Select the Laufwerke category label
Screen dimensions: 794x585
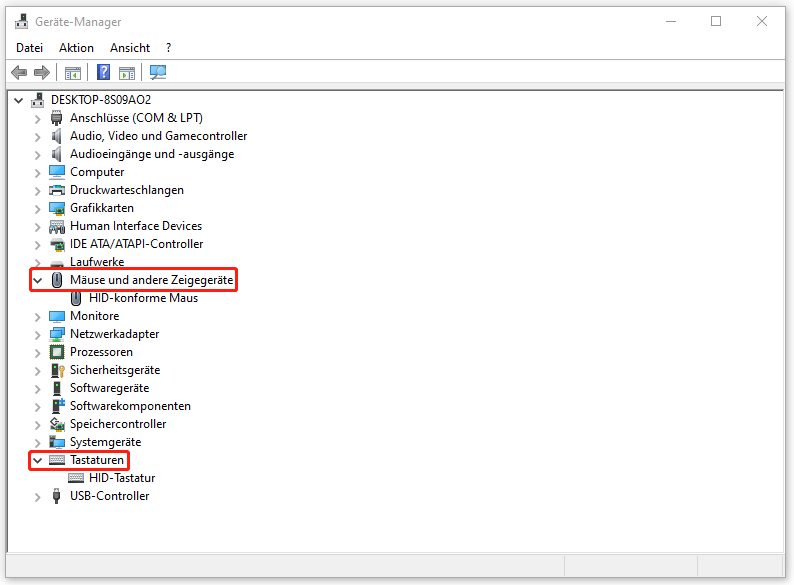[97, 262]
